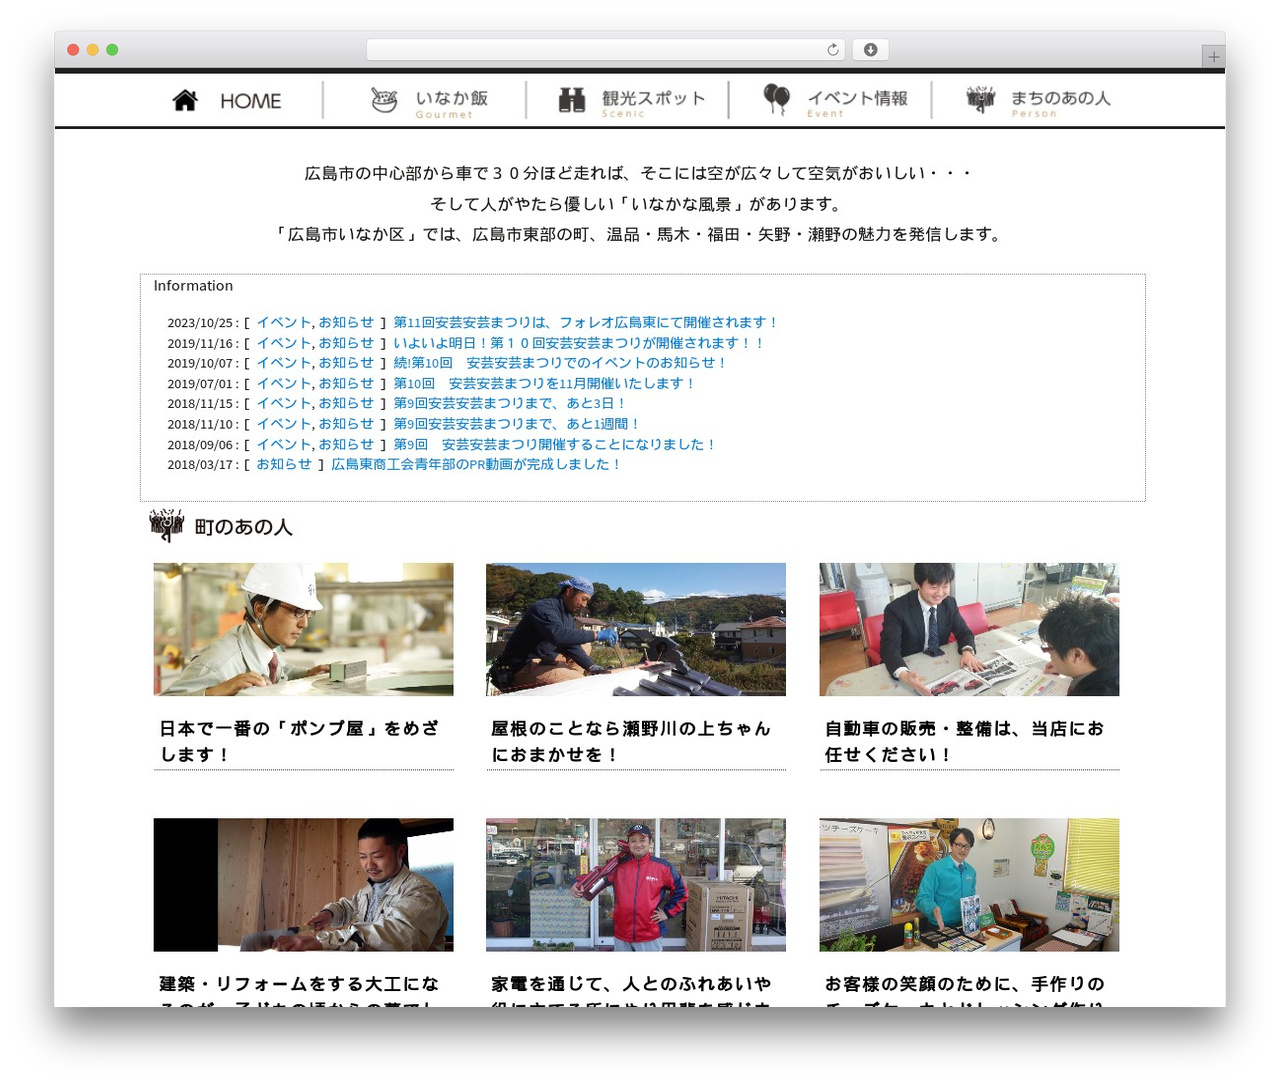The width and height of the screenshot is (1280, 1084).
Task: Open the 第10回 11月開催 news link
Action: [x=544, y=383]
